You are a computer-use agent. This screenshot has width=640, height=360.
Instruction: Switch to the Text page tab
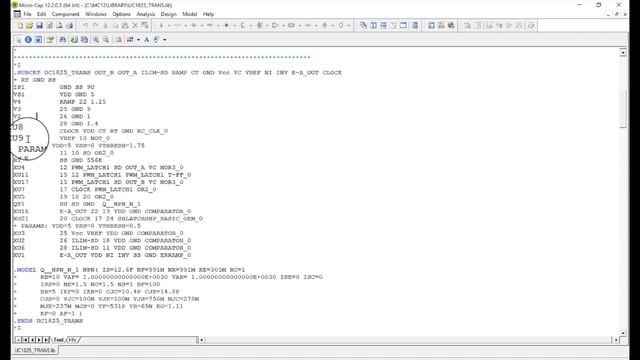(x=59, y=340)
